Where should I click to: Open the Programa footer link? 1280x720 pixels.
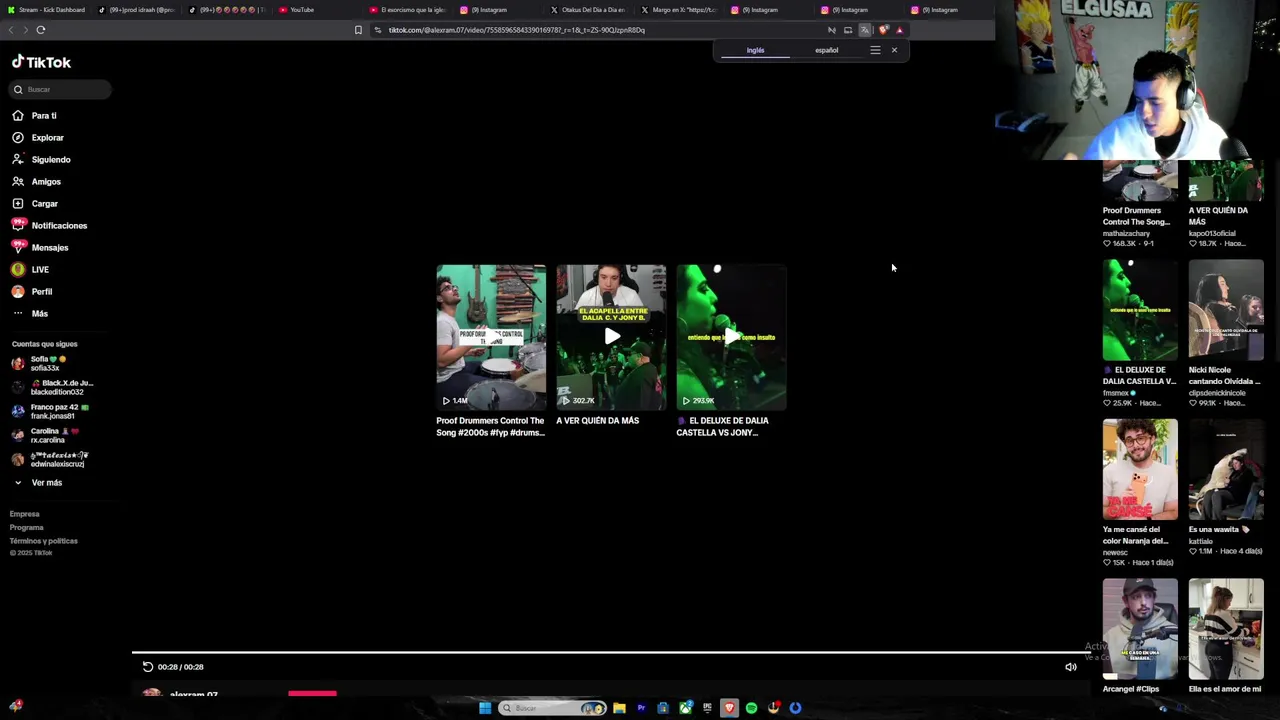coord(27,528)
